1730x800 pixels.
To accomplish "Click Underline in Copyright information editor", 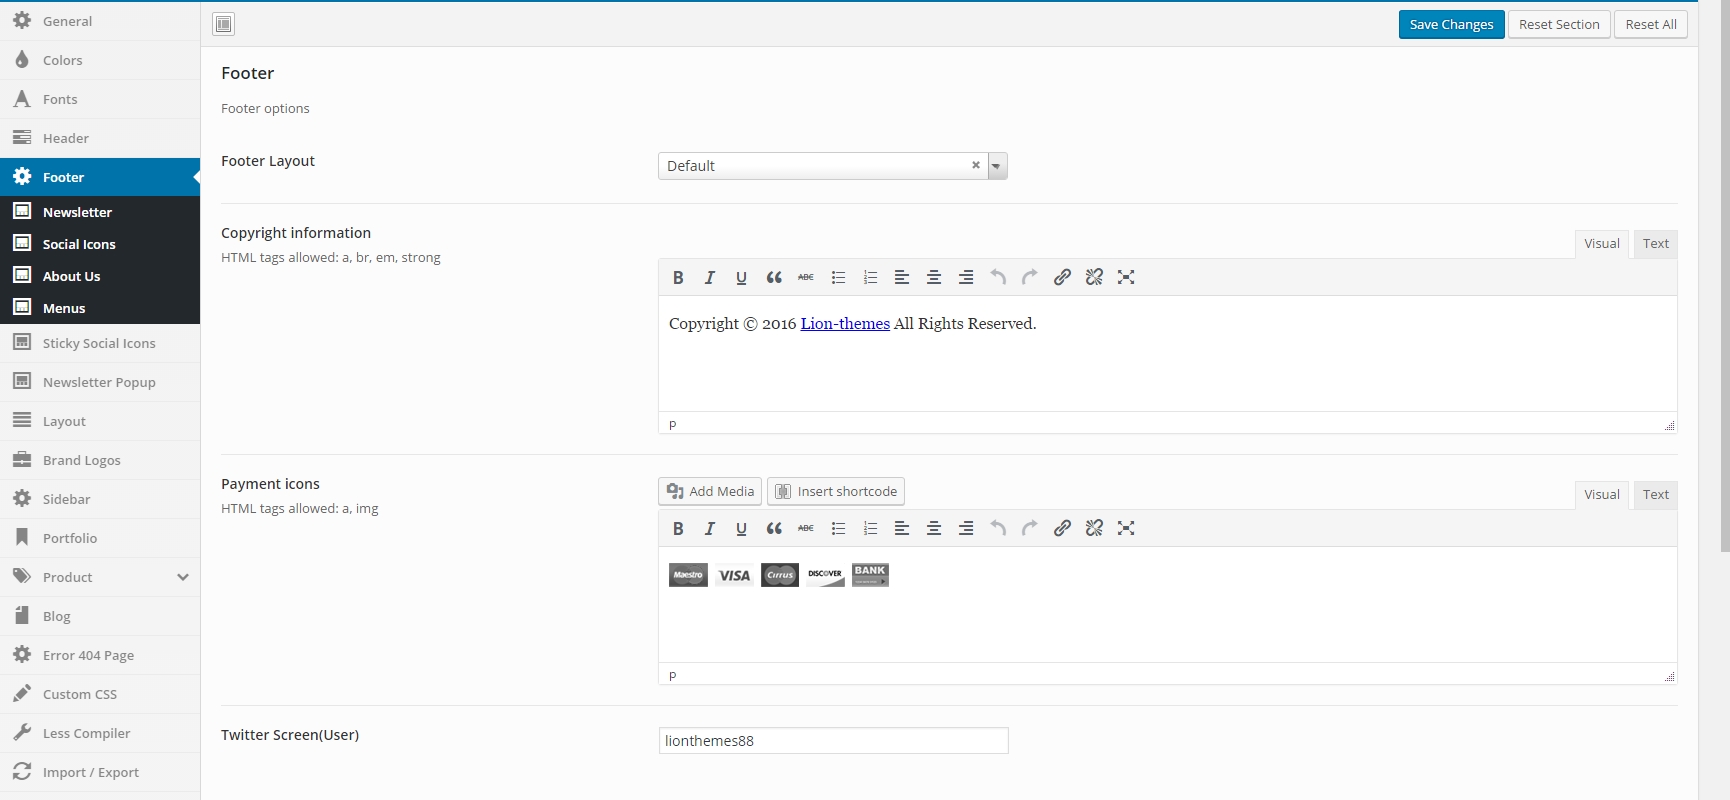I will click(x=742, y=277).
